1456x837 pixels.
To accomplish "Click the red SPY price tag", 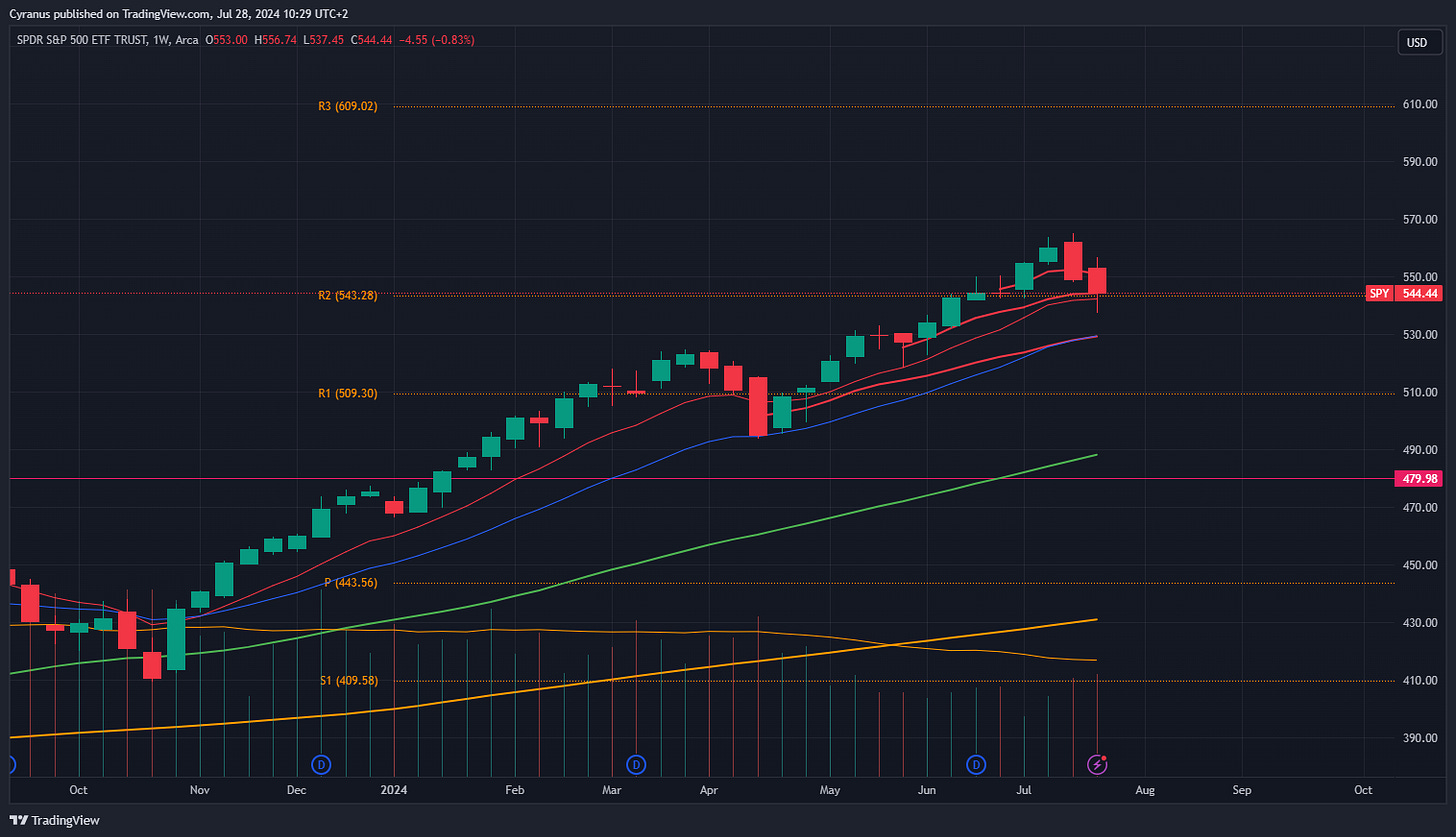I will [1379, 294].
